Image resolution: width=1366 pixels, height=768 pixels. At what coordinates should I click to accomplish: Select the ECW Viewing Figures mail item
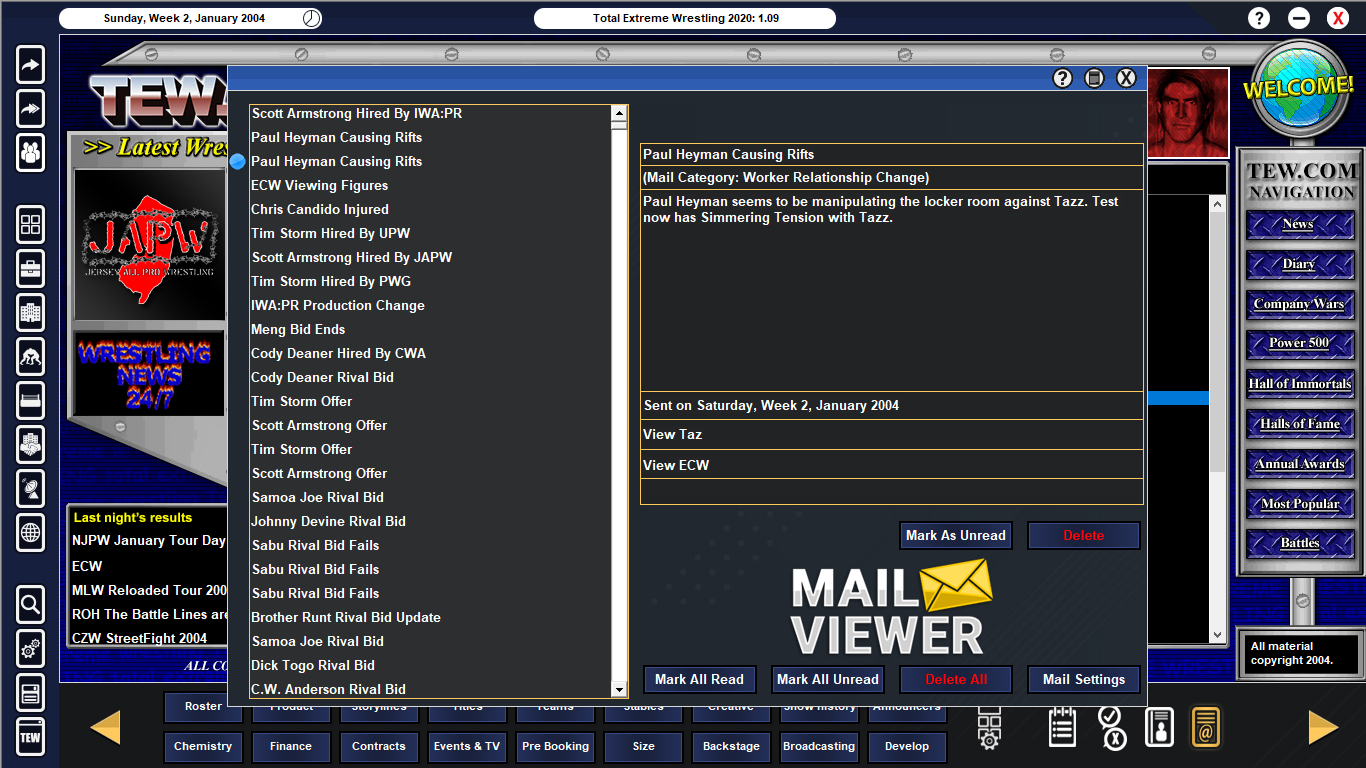(x=319, y=185)
